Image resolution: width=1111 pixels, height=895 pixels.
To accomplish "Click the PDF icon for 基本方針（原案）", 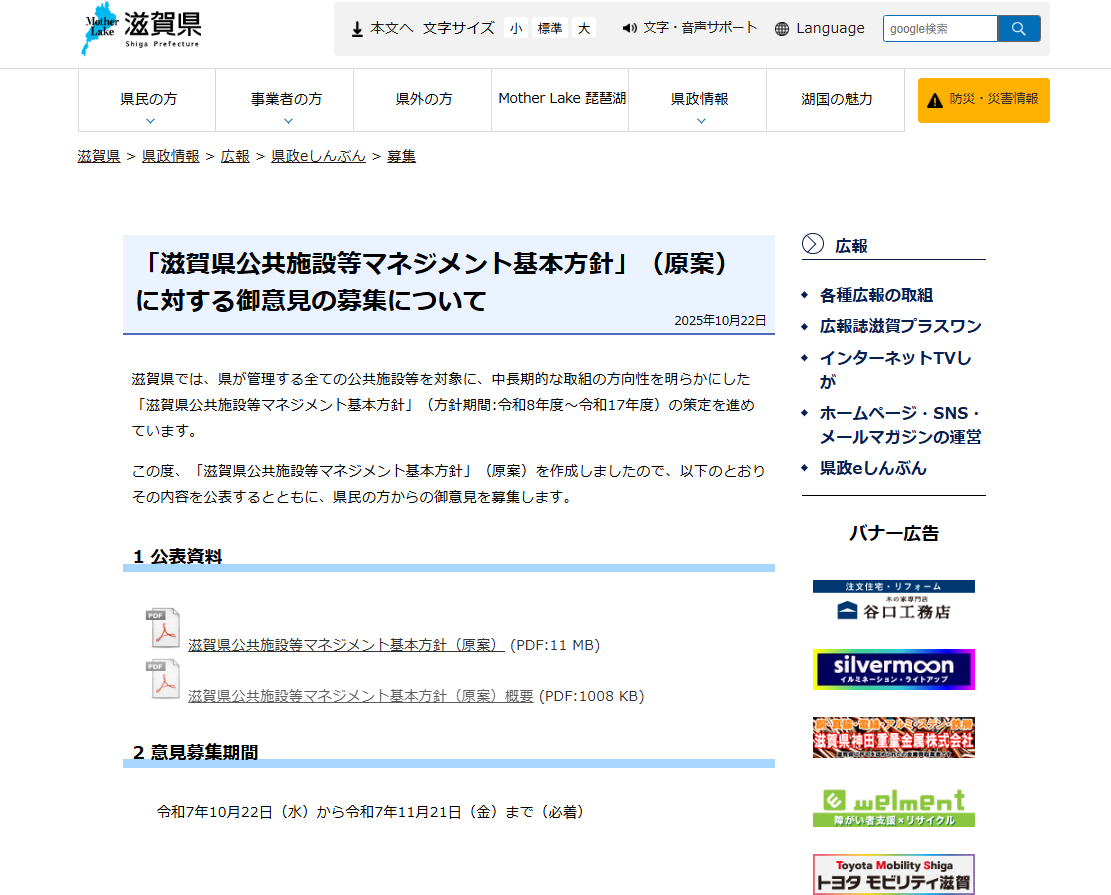I will (163, 630).
